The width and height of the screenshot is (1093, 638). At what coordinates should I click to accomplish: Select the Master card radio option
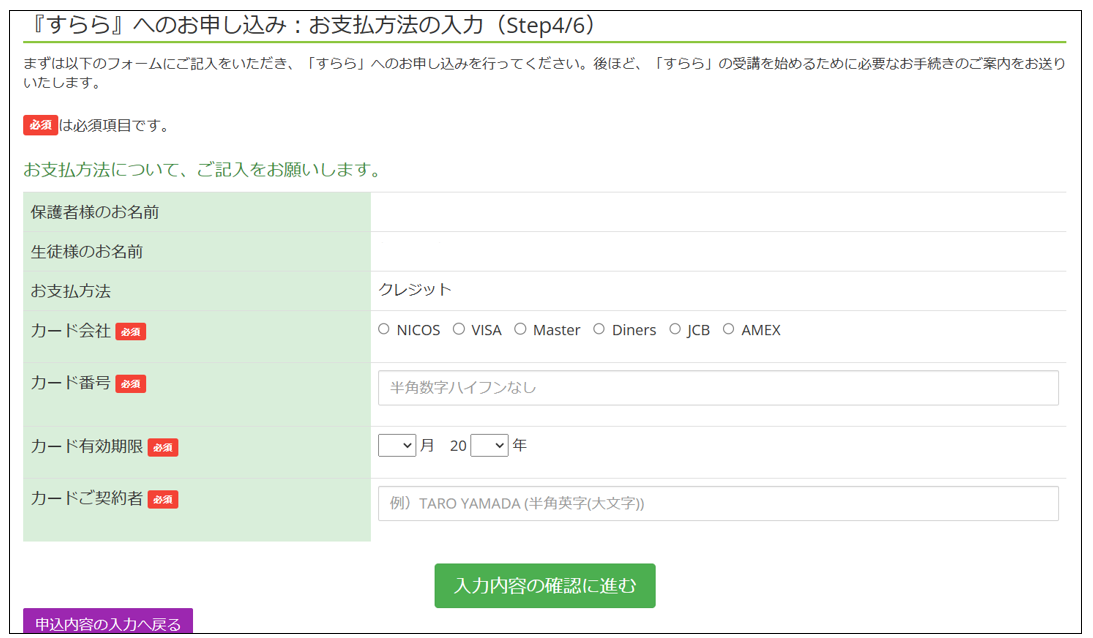point(520,329)
